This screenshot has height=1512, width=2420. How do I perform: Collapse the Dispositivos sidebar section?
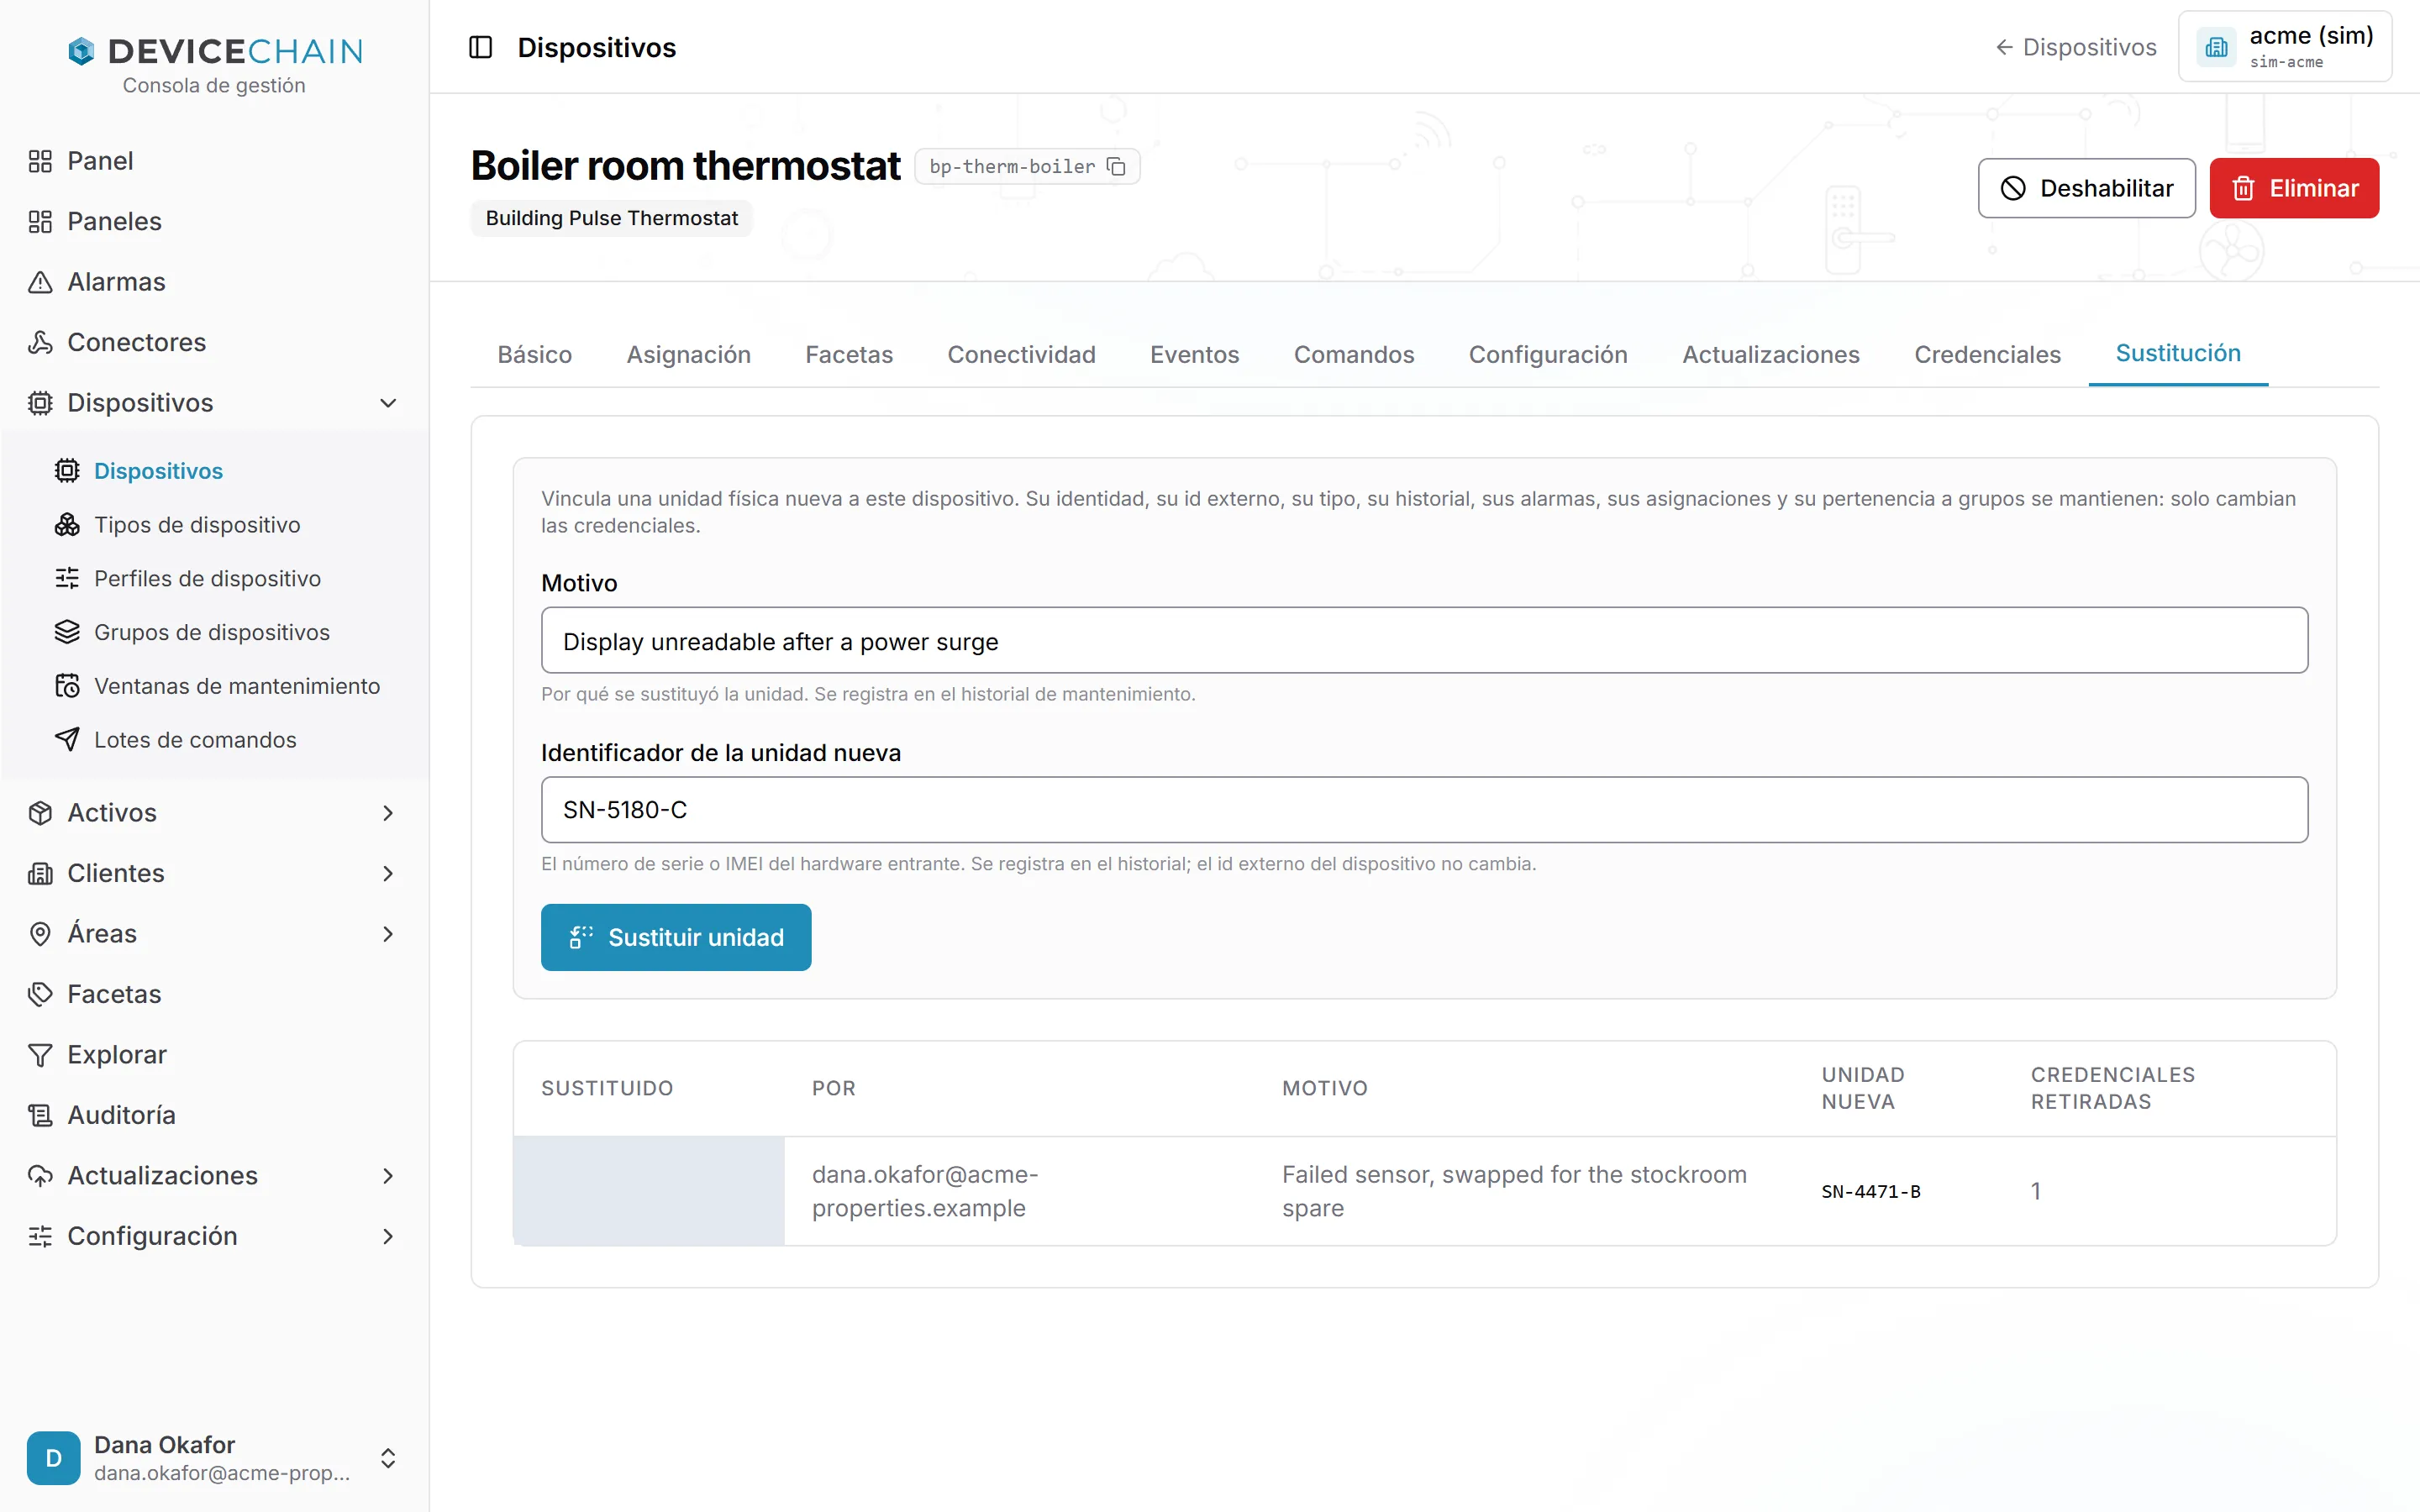(388, 403)
